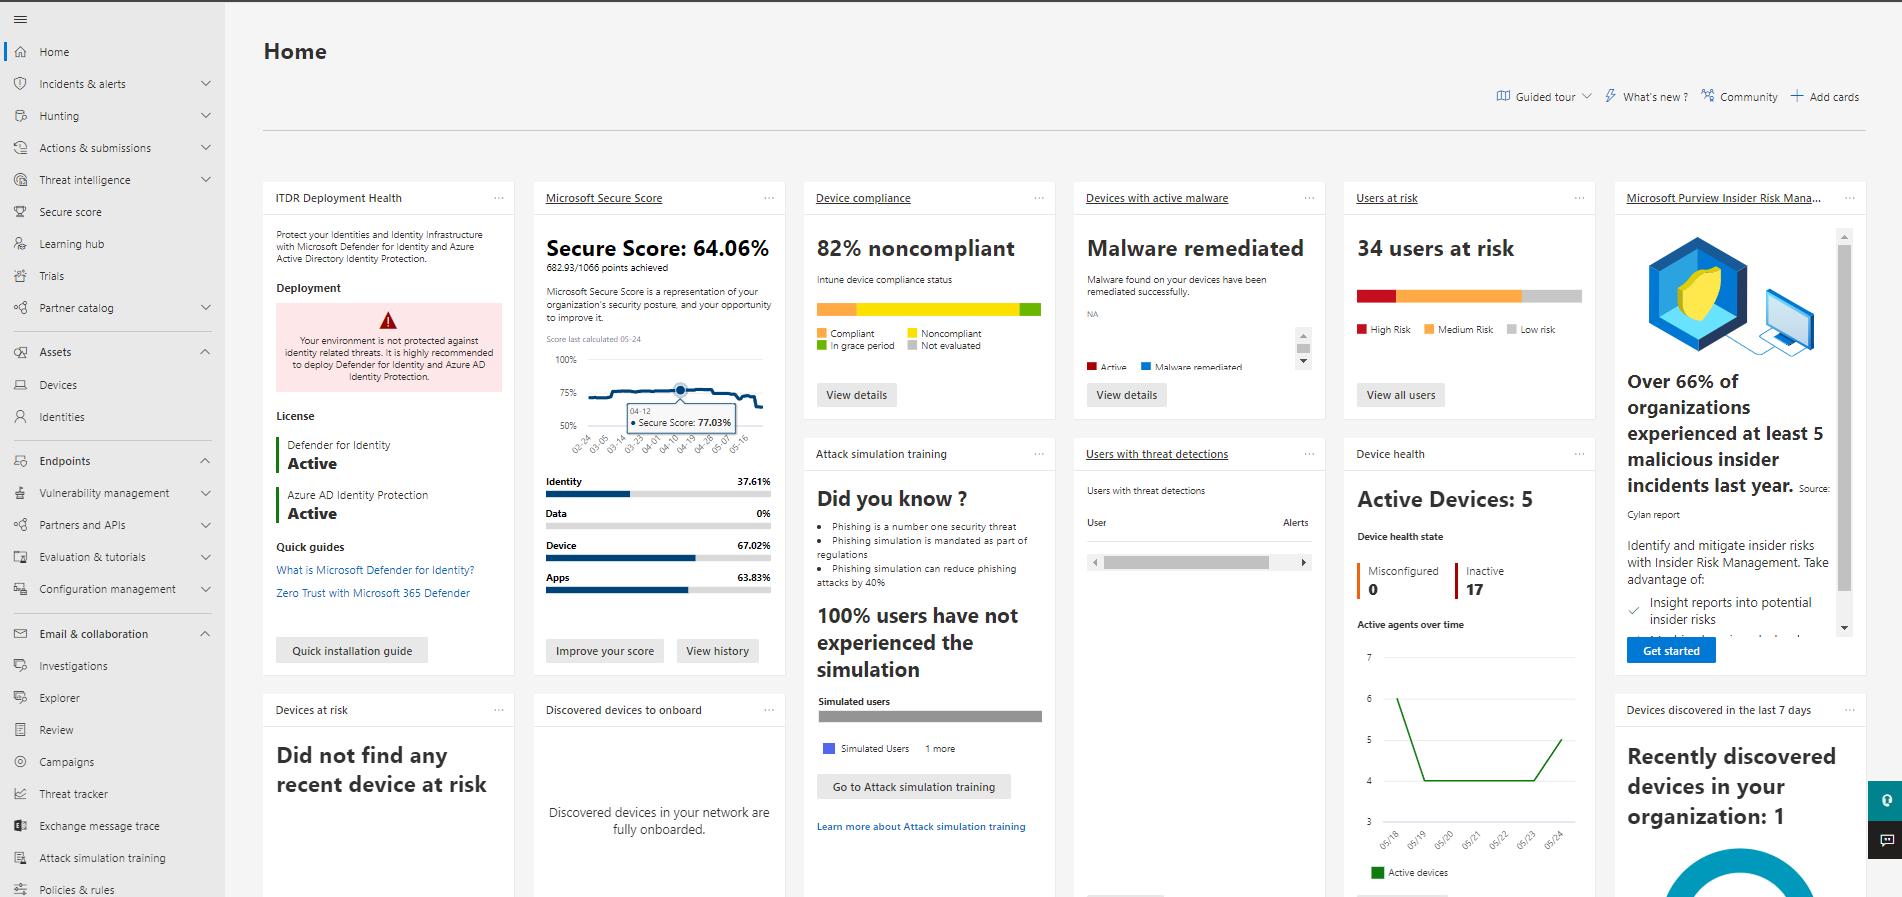
Task: Click the View history button
Action: 718,651
